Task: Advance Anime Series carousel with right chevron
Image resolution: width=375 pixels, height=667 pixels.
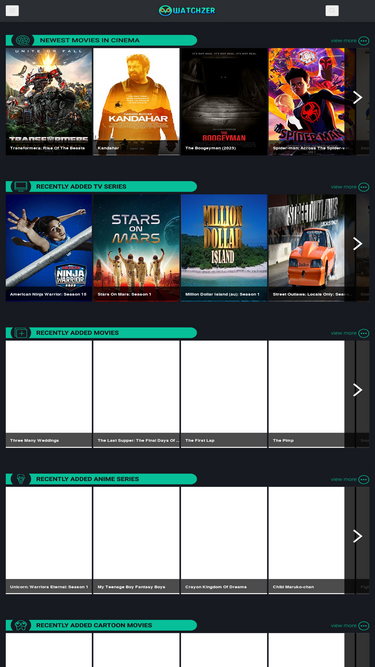Action: click(358, 536)
